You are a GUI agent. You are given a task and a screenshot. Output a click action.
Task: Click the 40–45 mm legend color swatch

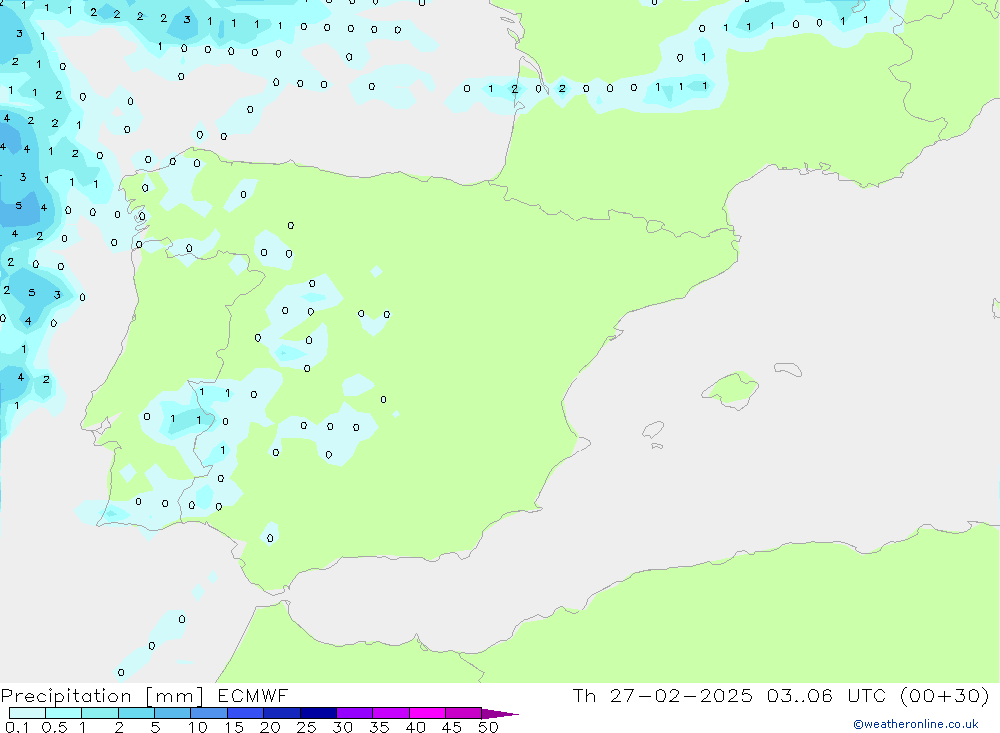click(x=427, y=713)
